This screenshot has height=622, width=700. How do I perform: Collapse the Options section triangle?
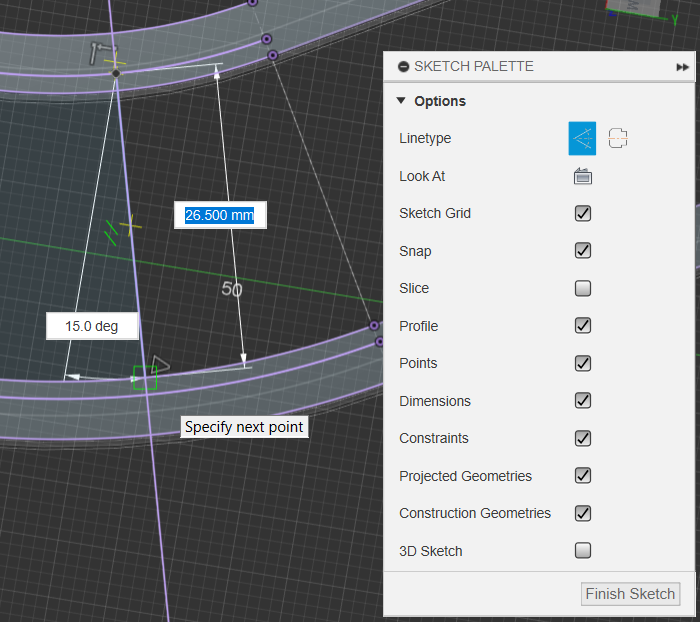pyautogui.click(x=401, y=101)
